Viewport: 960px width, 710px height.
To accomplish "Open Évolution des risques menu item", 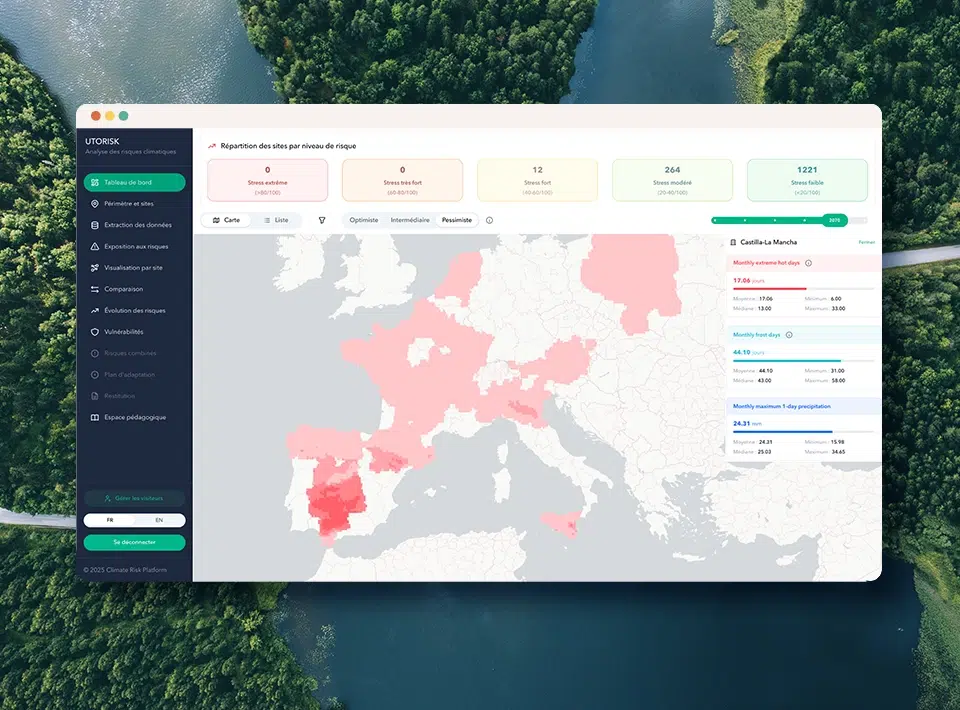I will pyautogui.click(x=134, y=311).
